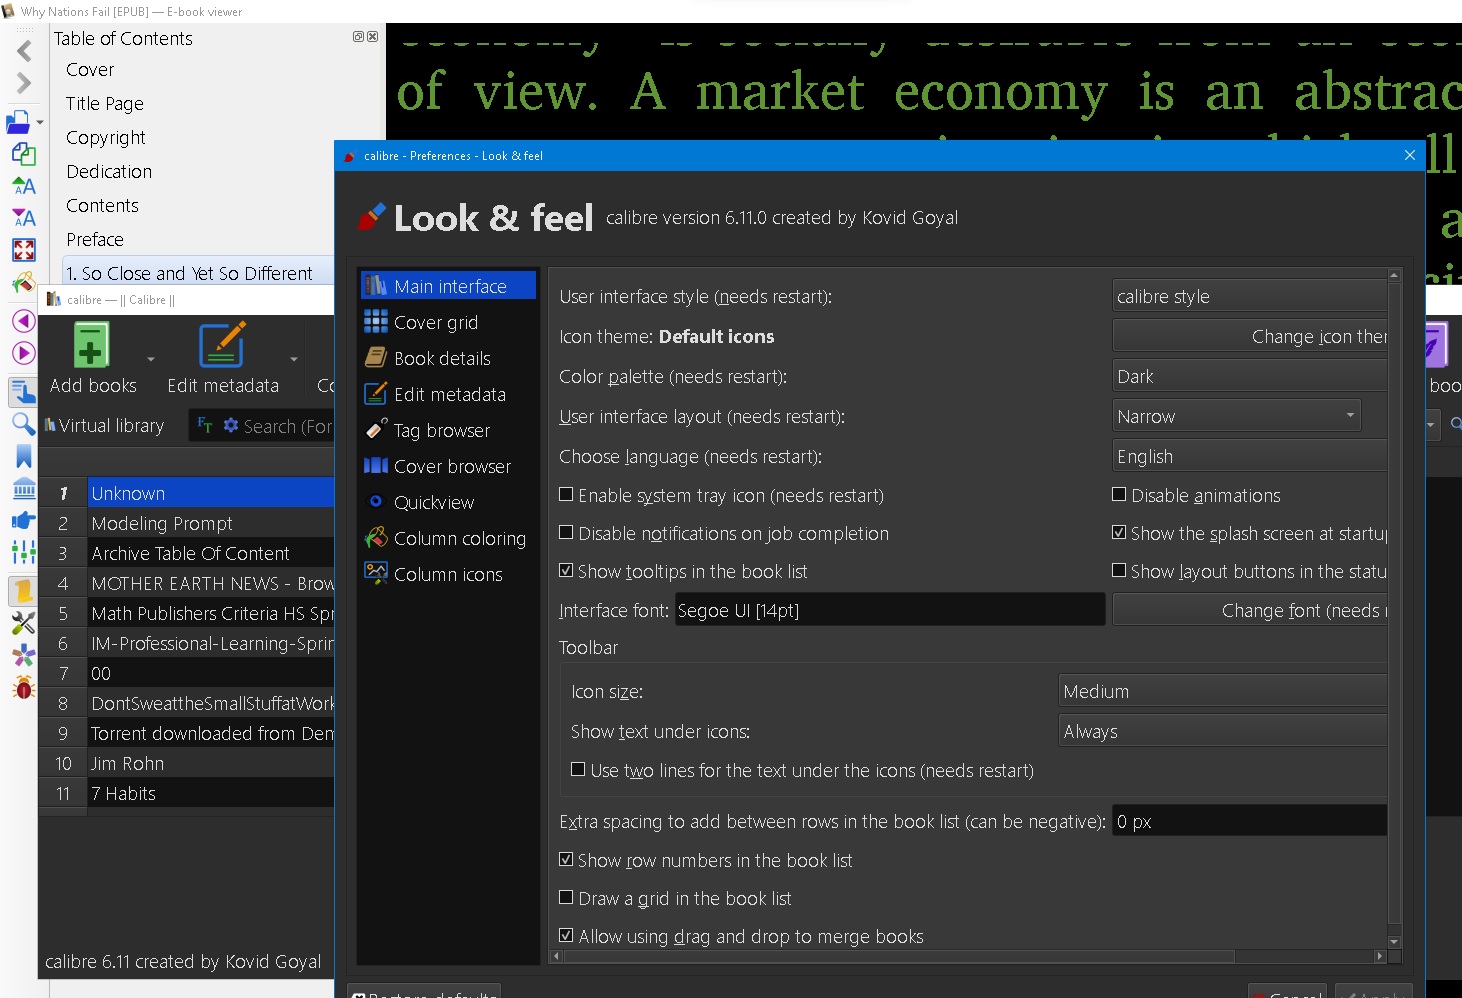Screen dimensions: 1462x998
Task: Open viewer search with the magnifier icon
Action: pos(24,424)
